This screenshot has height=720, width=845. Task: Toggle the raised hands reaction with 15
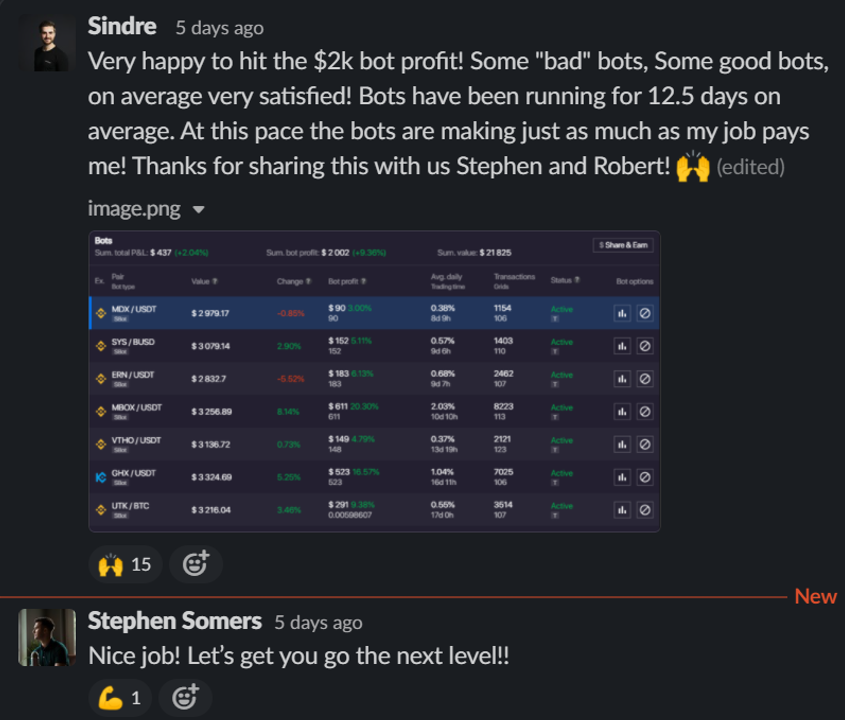pos(125,564)
